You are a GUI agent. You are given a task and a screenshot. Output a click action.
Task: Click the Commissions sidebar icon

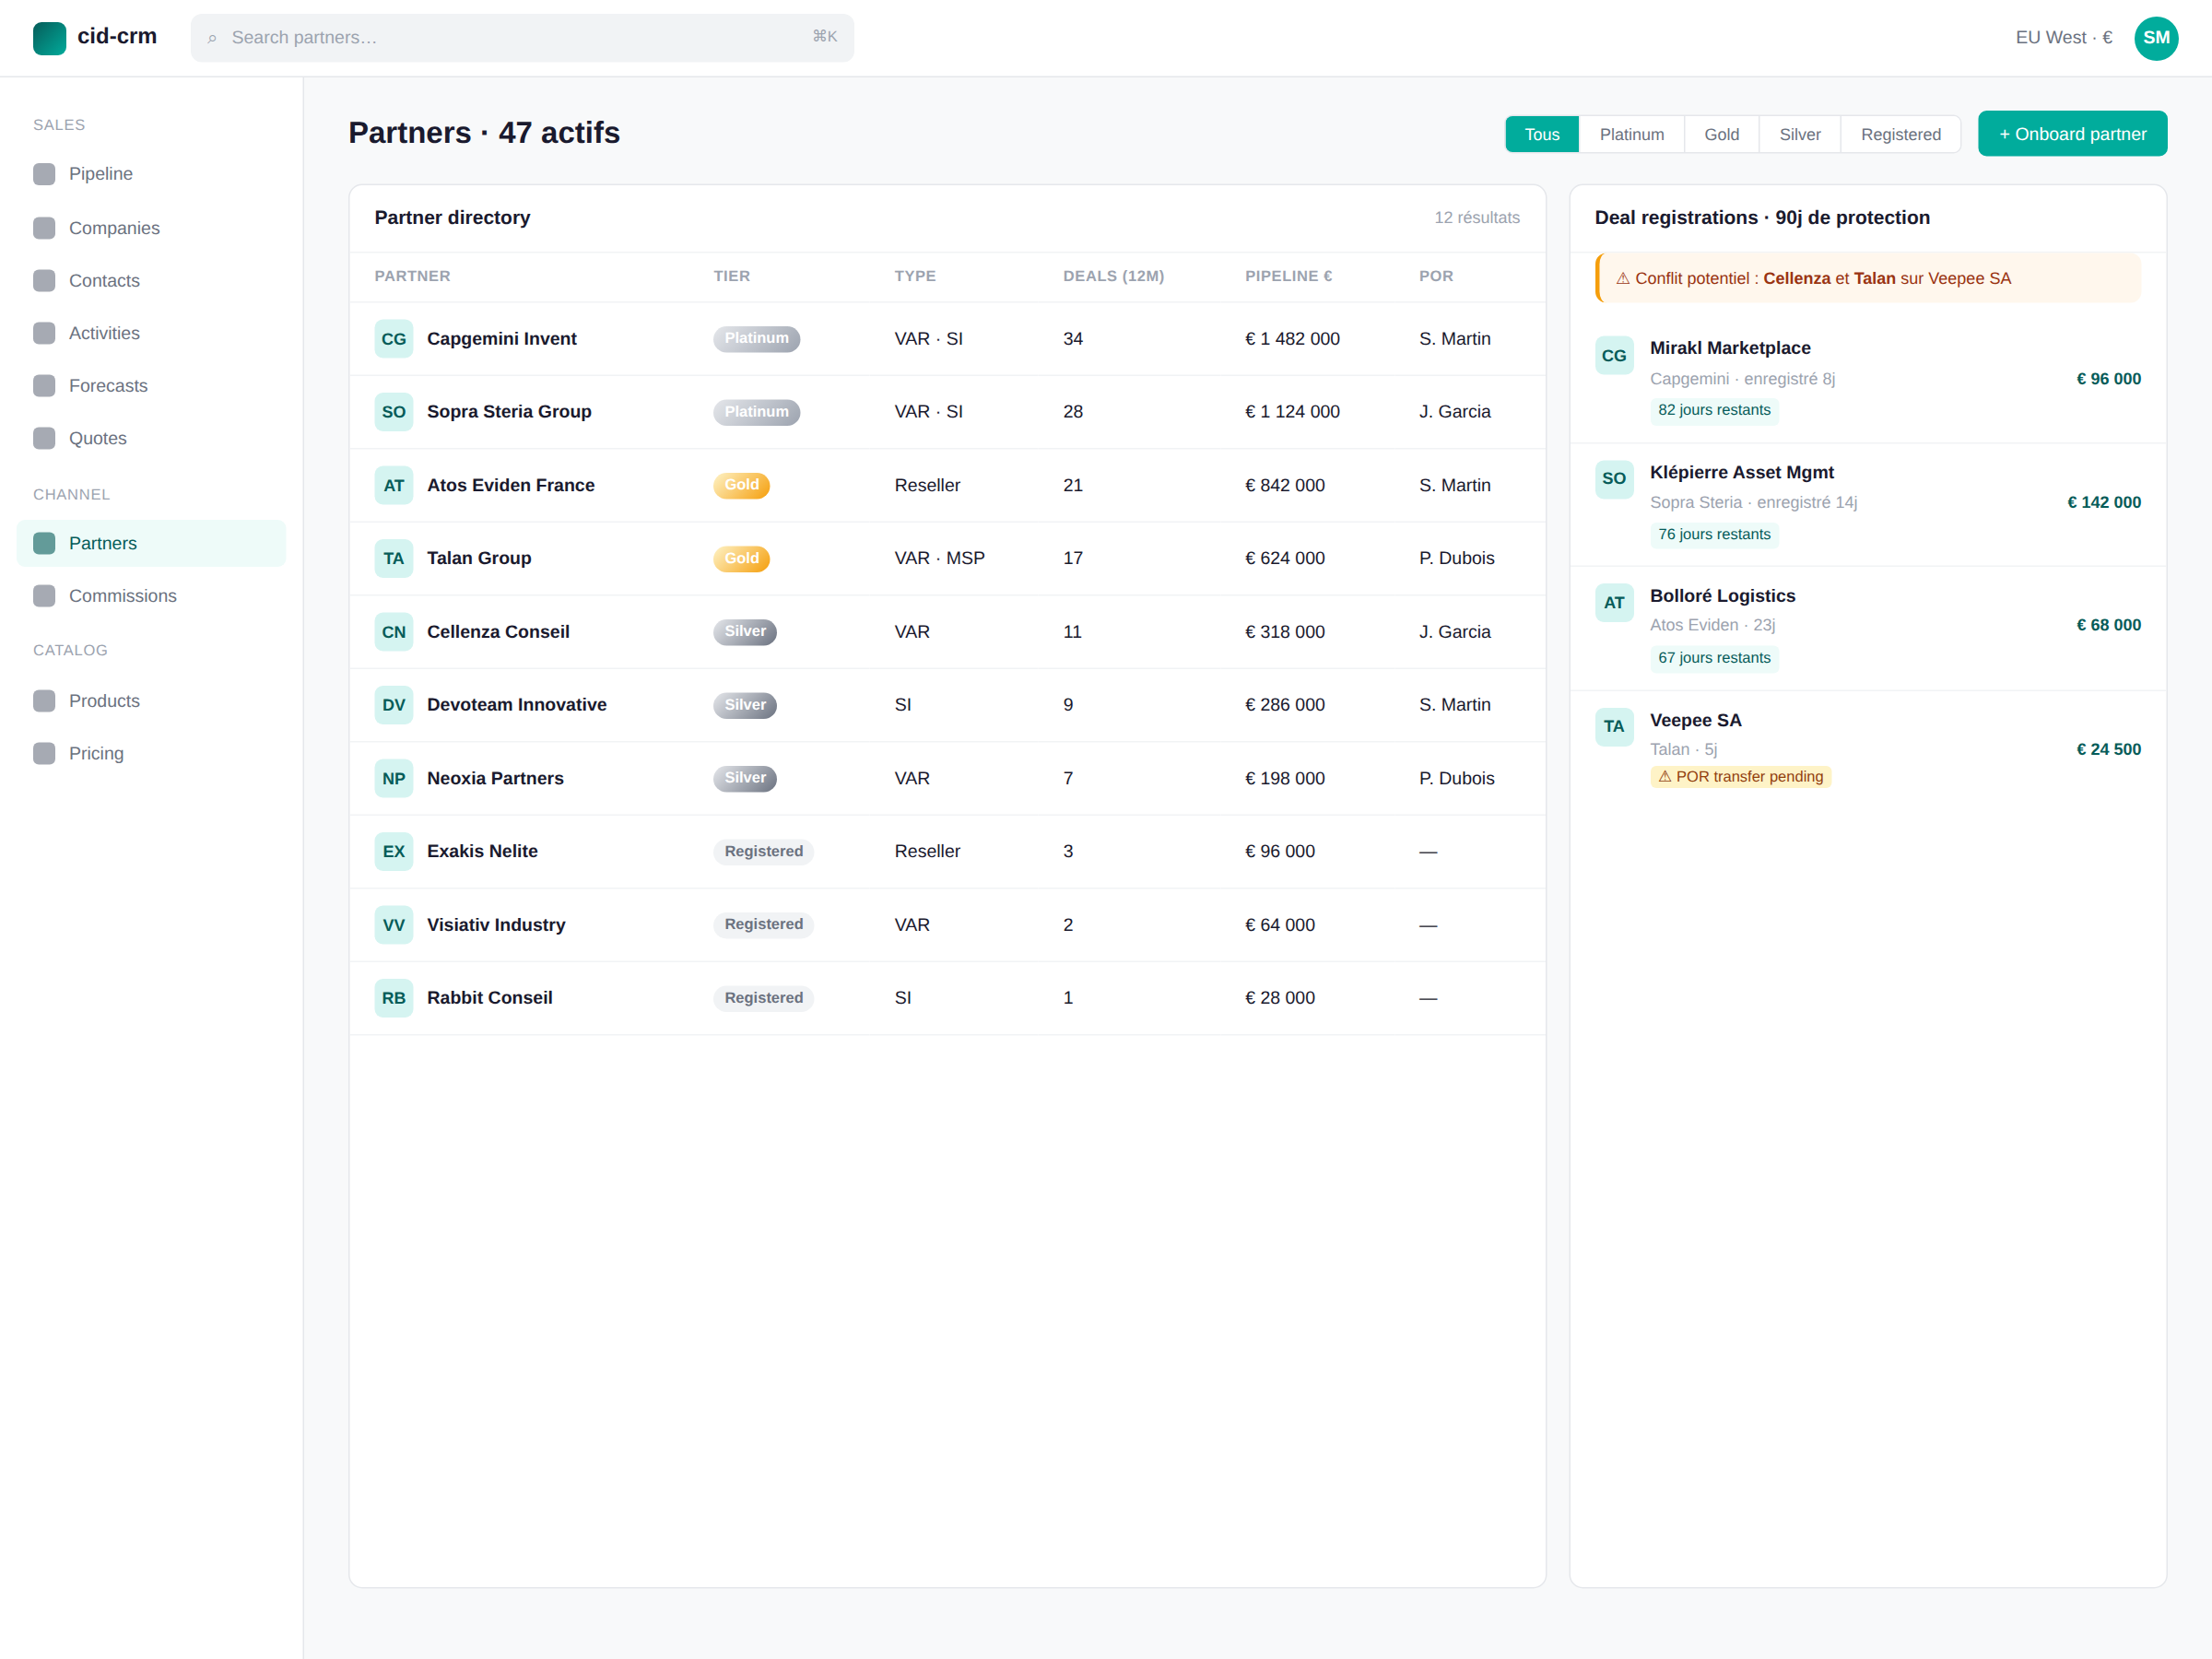(44, 596)
